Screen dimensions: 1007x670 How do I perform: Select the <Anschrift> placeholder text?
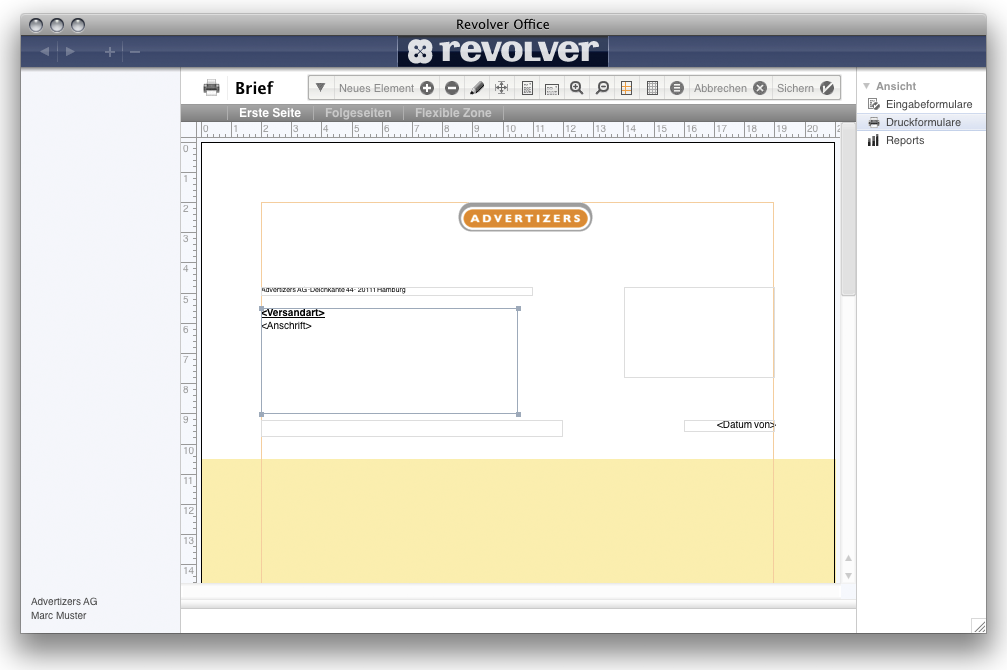(x=286, y=326)
